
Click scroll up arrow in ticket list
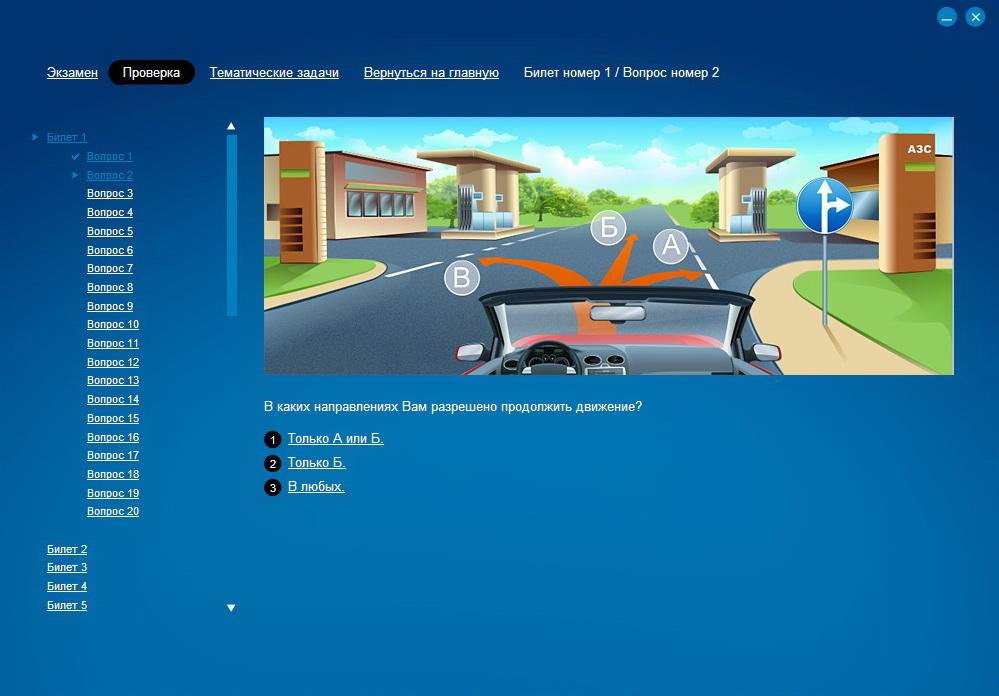(x=231, y=127)
